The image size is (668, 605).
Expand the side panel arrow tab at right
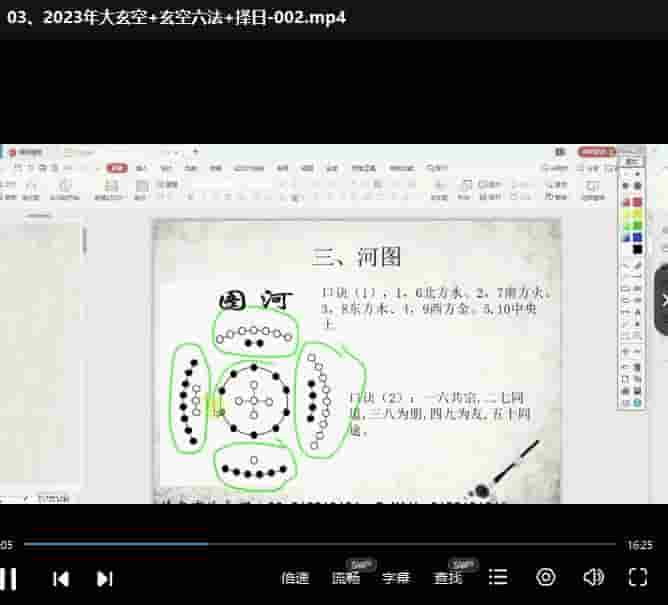tap(662, 300)
